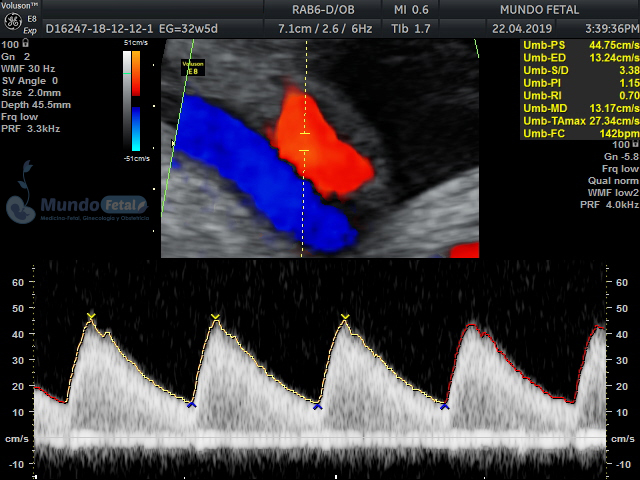Select the last blue end-diastolic X marker
Viewport: 640px width, 480px height.
point(444,406)
